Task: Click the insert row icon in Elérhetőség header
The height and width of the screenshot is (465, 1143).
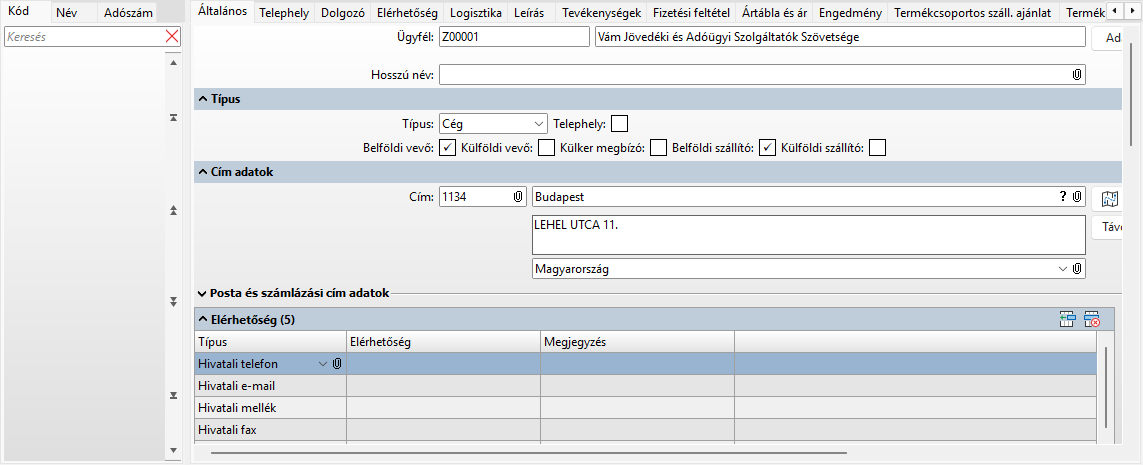Action: (1068, 320)
